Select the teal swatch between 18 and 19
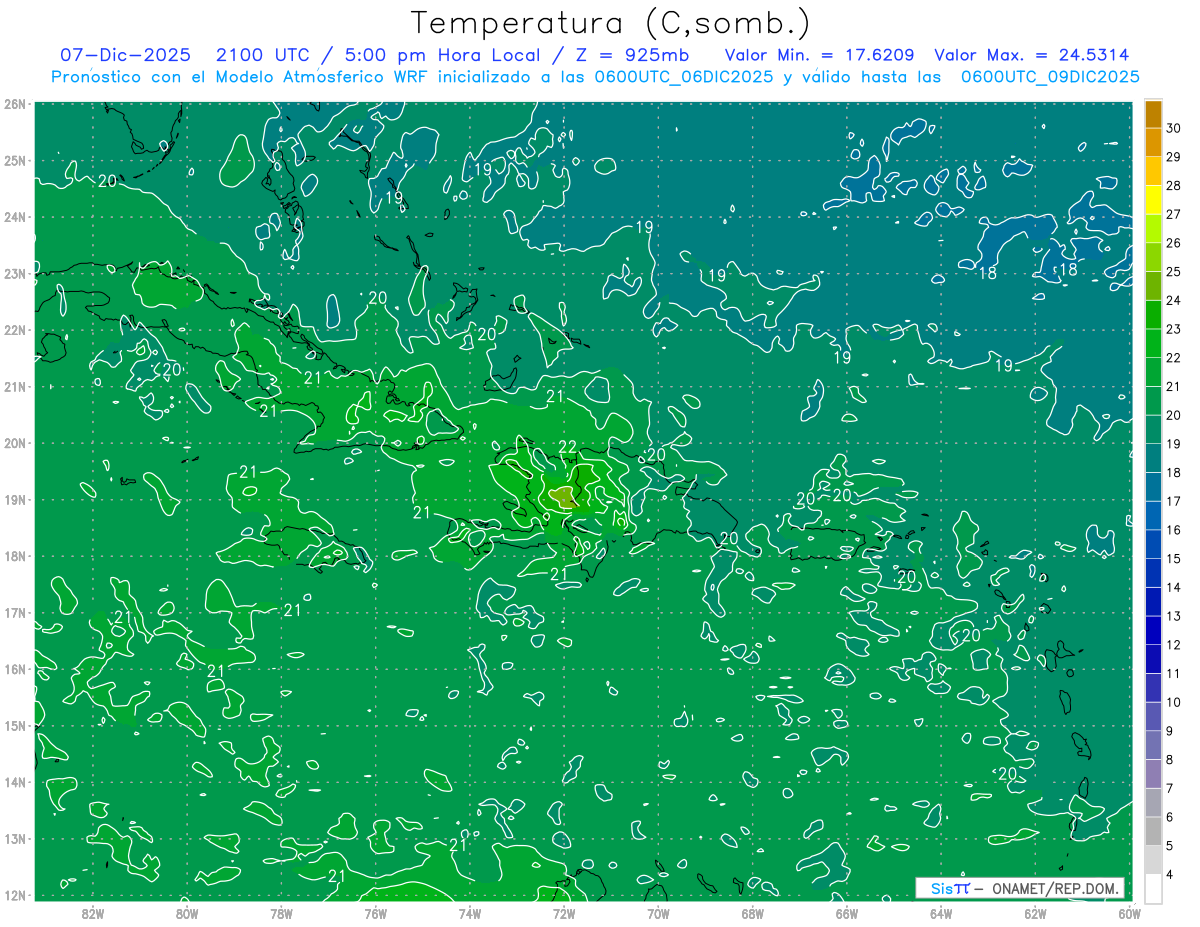The height and width of the screenshot is (927, 1200). point(1153,458)
